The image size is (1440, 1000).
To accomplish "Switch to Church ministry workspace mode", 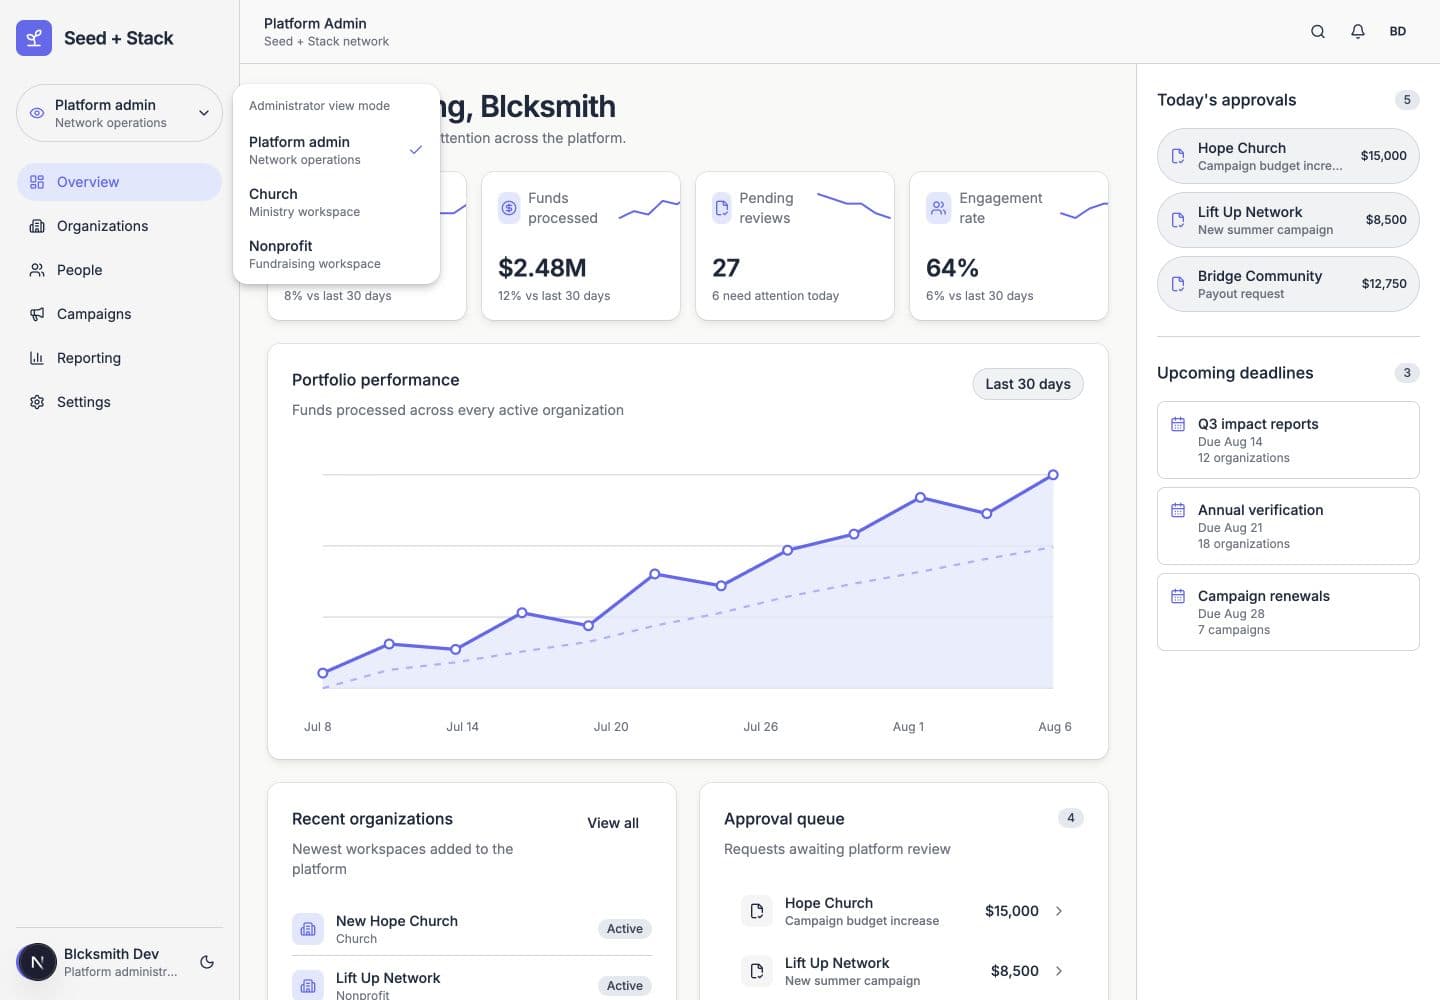I will (336, 202).
